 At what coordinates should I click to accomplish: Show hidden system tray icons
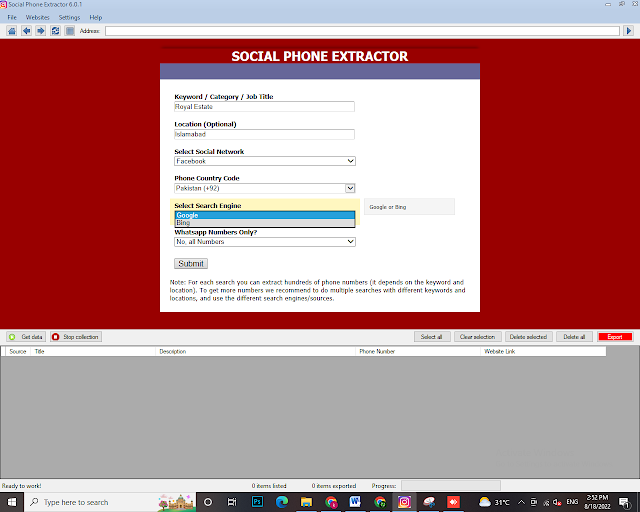pyautogui.click(x=521, y=502)
